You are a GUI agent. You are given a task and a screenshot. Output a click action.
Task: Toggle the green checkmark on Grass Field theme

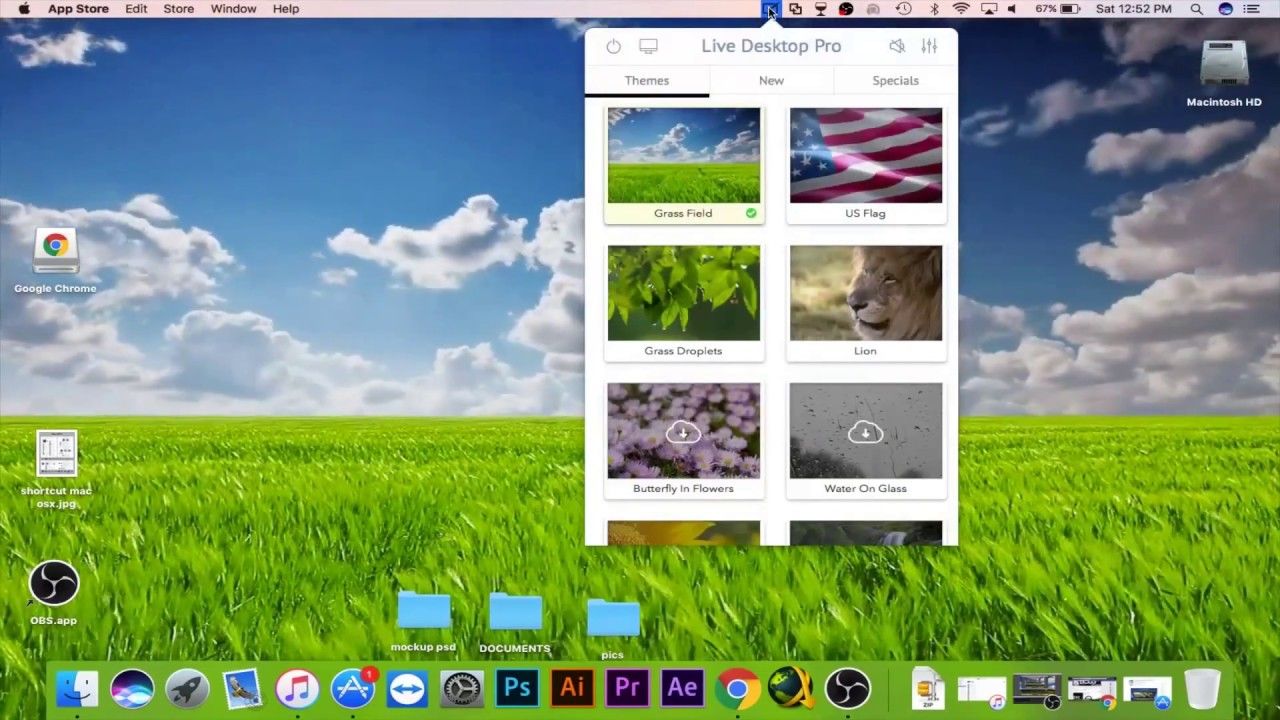[751, 213]
